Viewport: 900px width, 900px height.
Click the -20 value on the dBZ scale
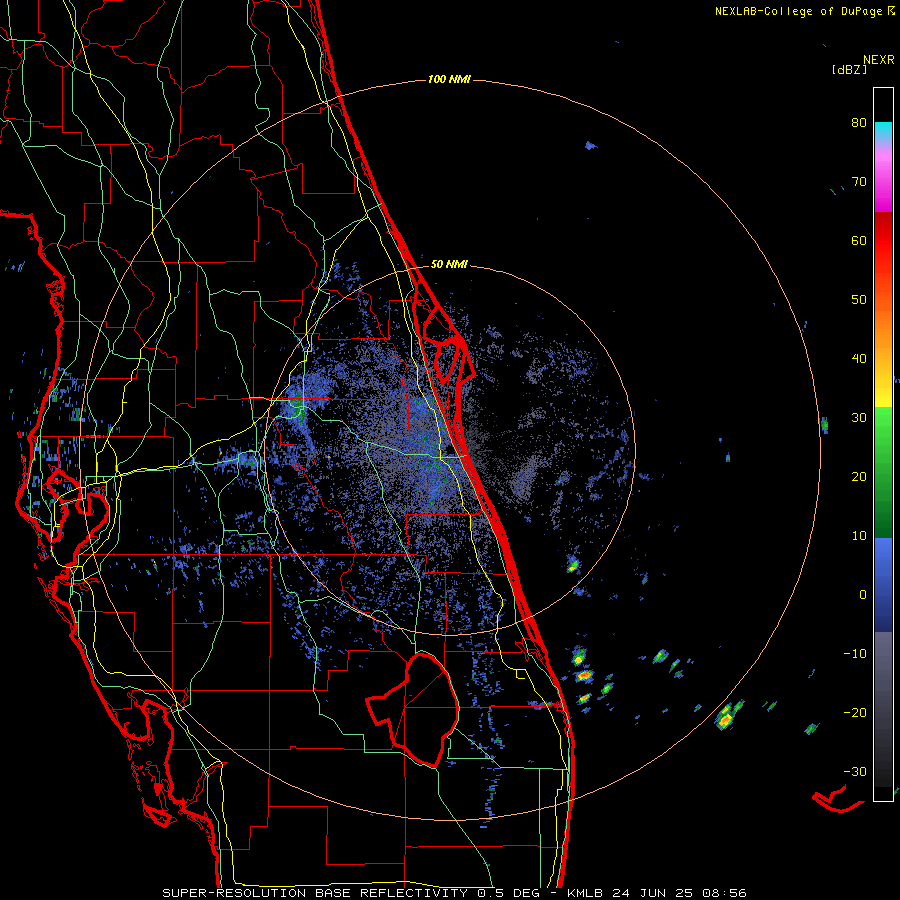point(855,713)
